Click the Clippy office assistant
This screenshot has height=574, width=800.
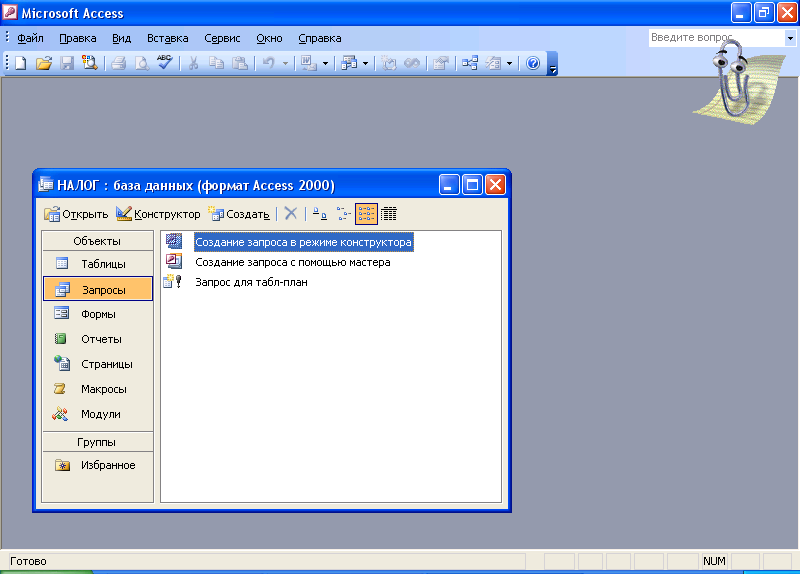point(738,83)
